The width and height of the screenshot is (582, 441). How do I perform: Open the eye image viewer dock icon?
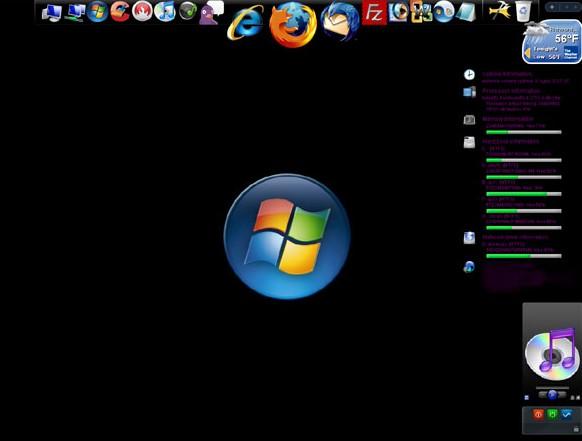398,12
